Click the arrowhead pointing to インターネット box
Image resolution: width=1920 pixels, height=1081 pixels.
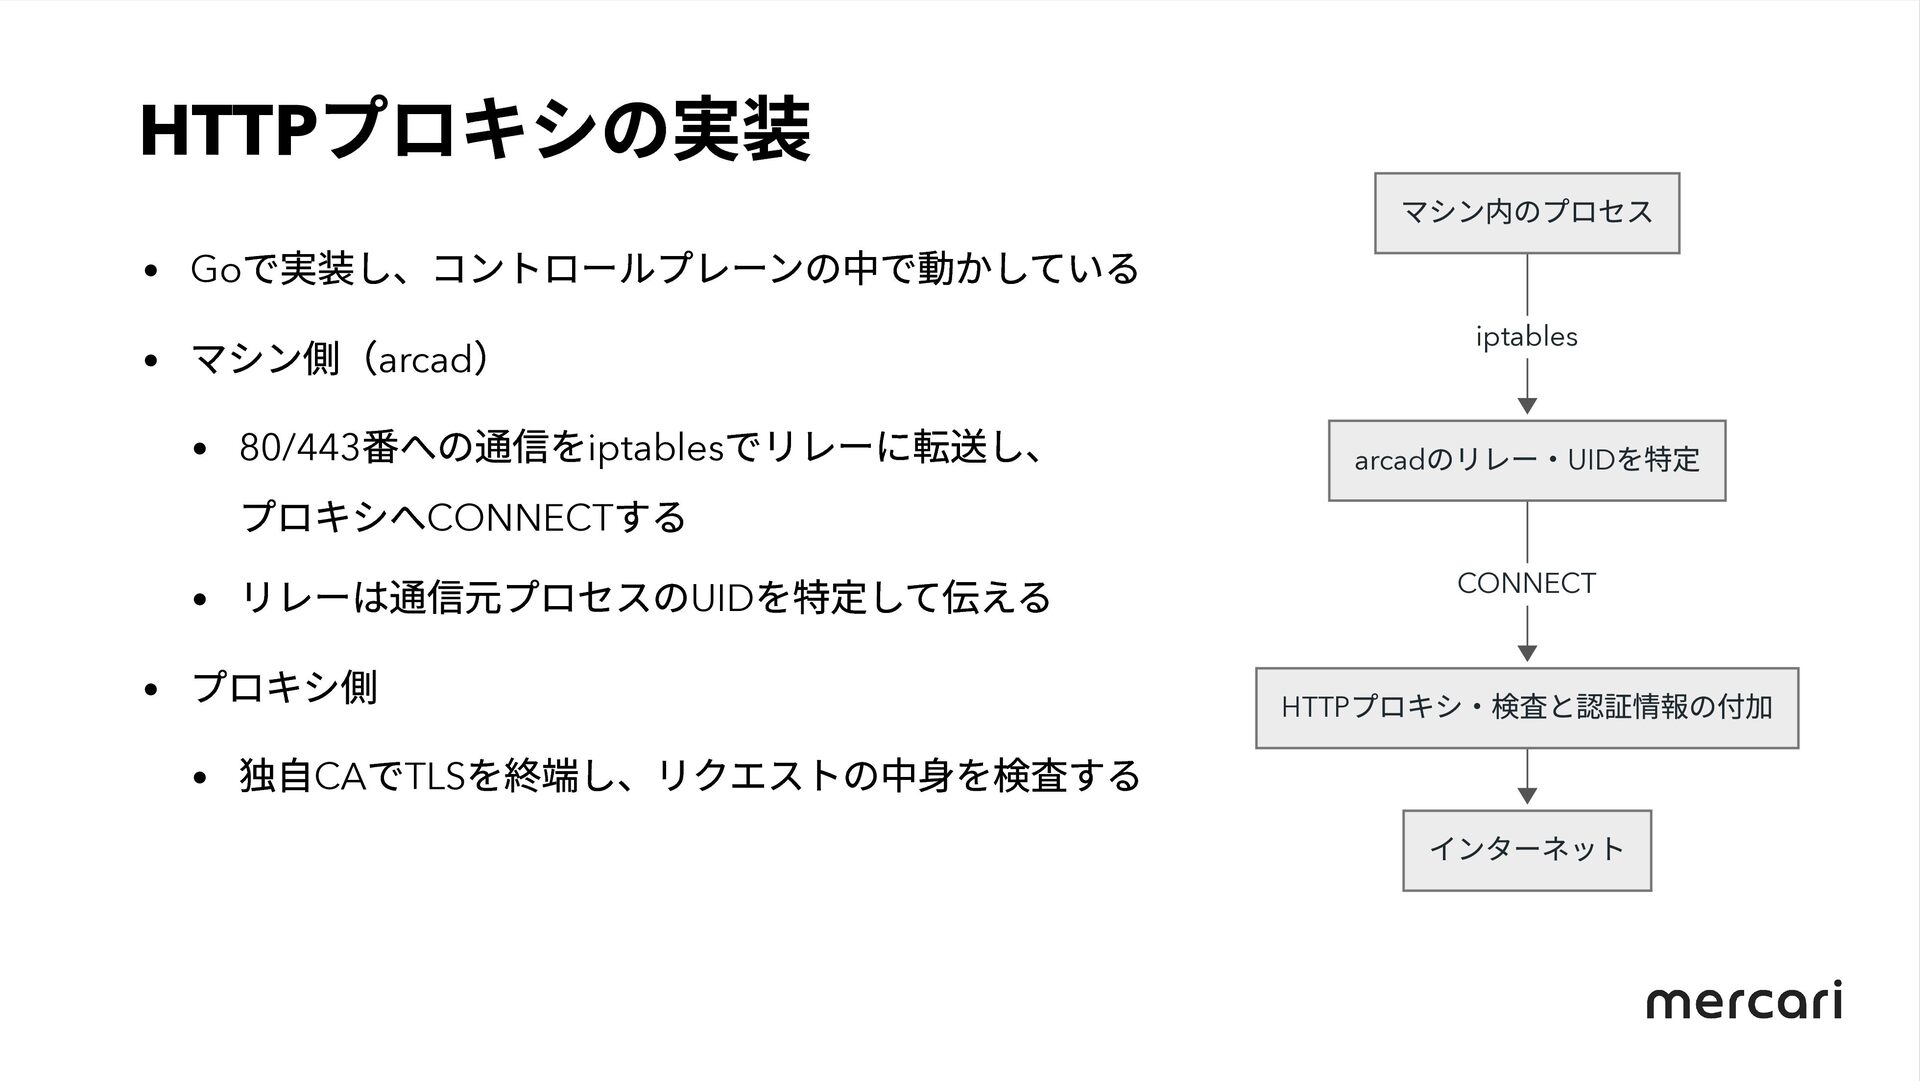click(1527, 796)
